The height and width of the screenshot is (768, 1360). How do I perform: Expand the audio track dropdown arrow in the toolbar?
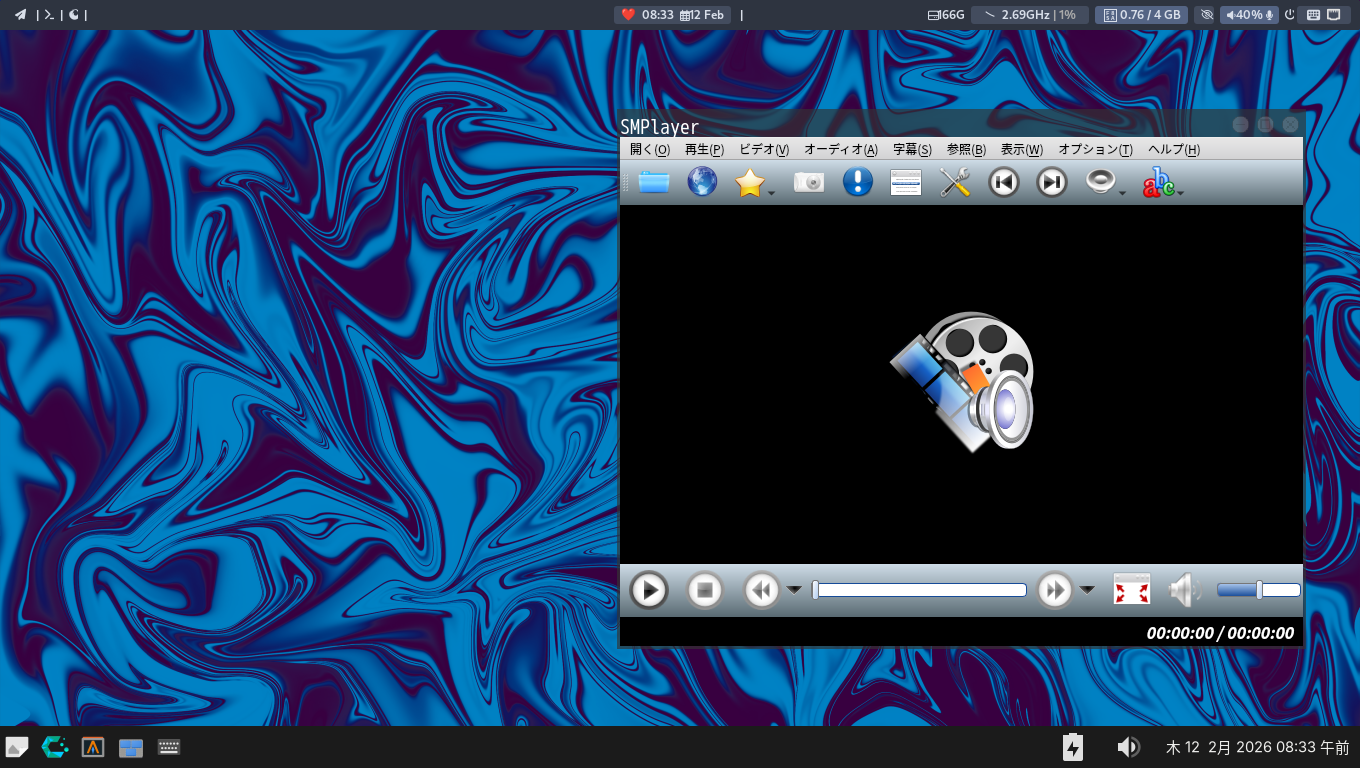1123,192
